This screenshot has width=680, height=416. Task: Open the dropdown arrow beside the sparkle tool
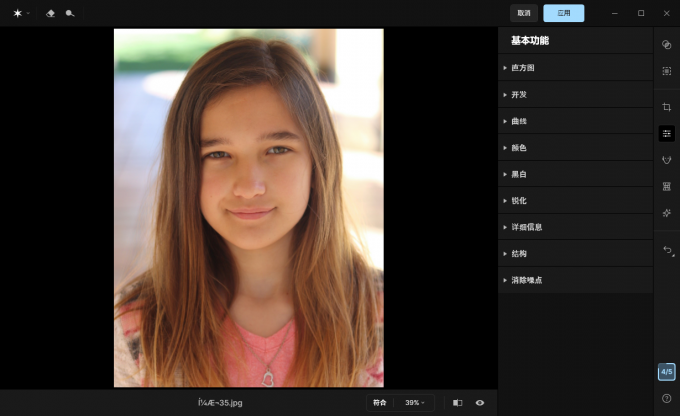(28, 13)
